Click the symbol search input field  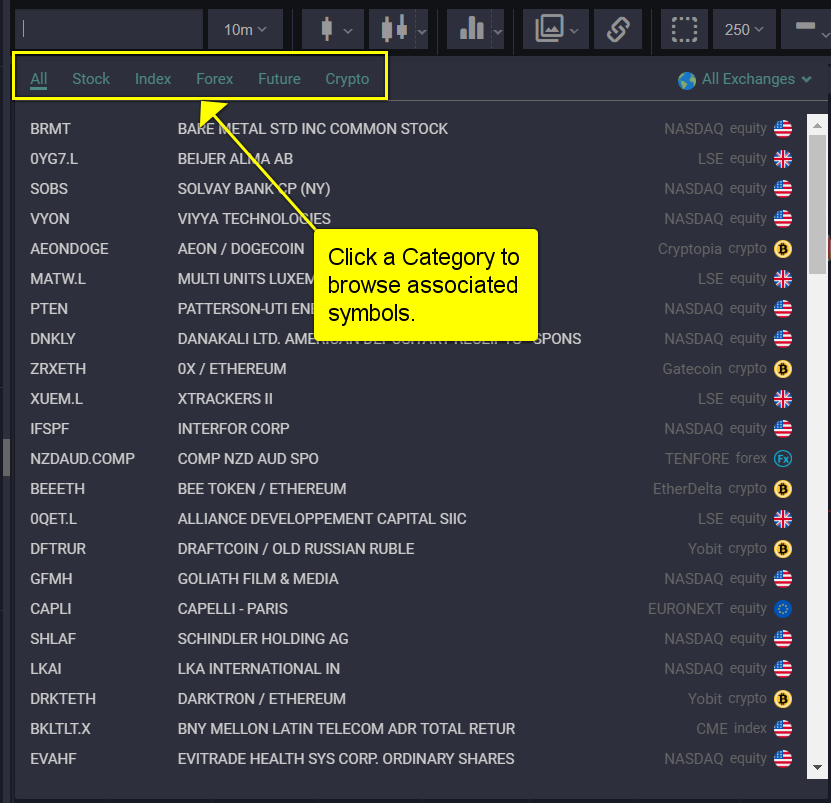coord(109,29)
